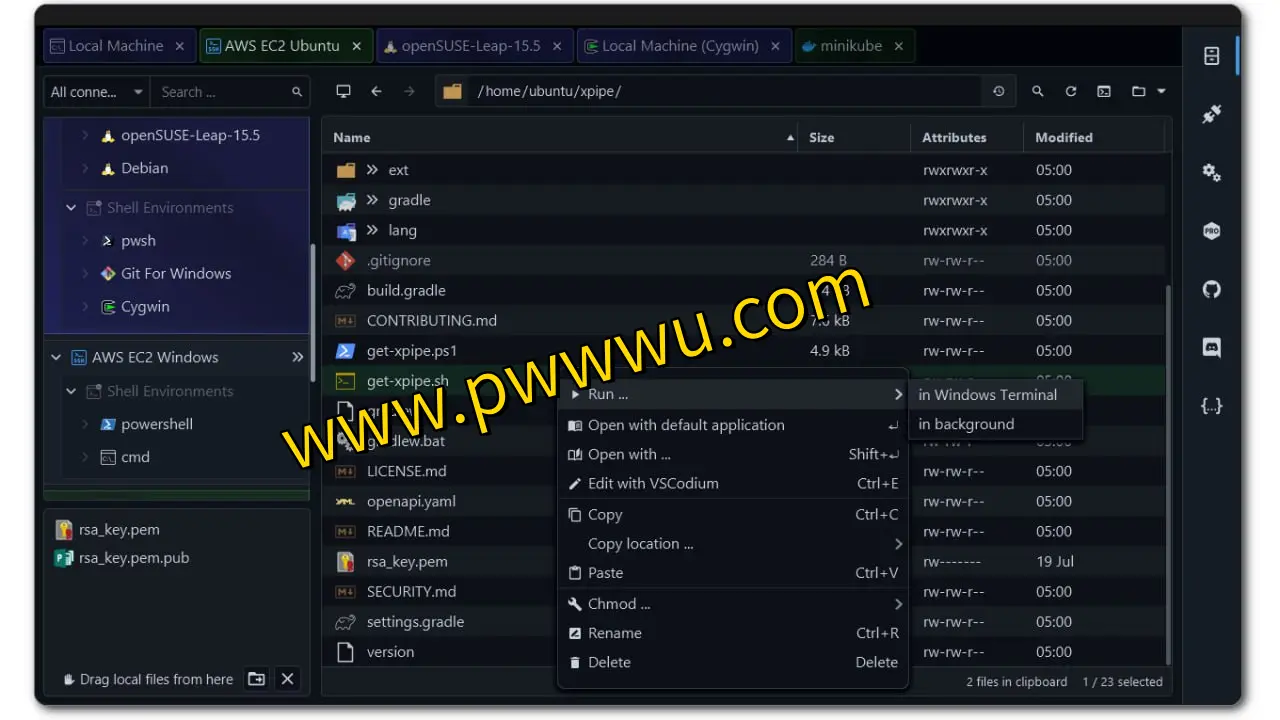Open terminal icon in file browser toolbar

(x=1103, y=91)
